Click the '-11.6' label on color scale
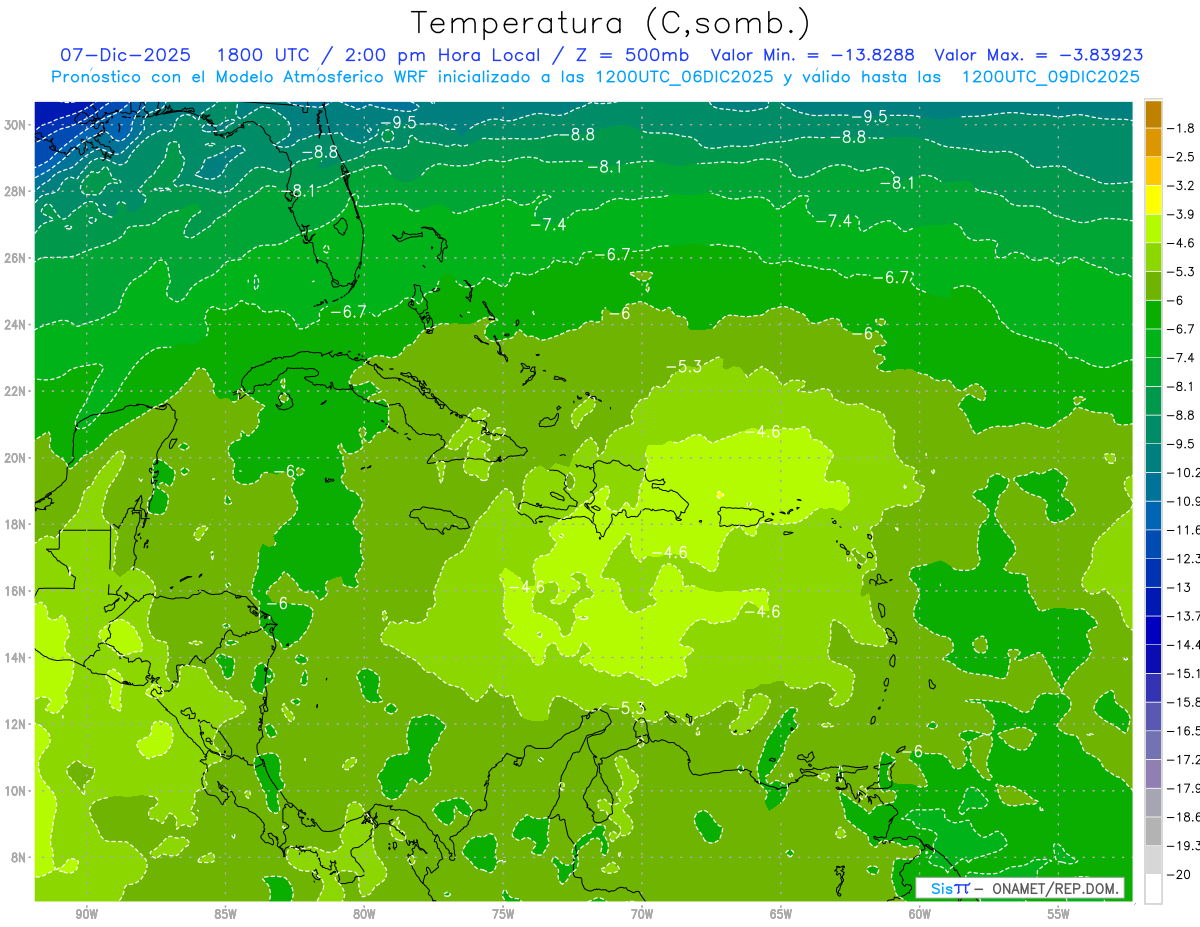The height and width of the screenshot is (927, 1200). [x=1185, y=529]
